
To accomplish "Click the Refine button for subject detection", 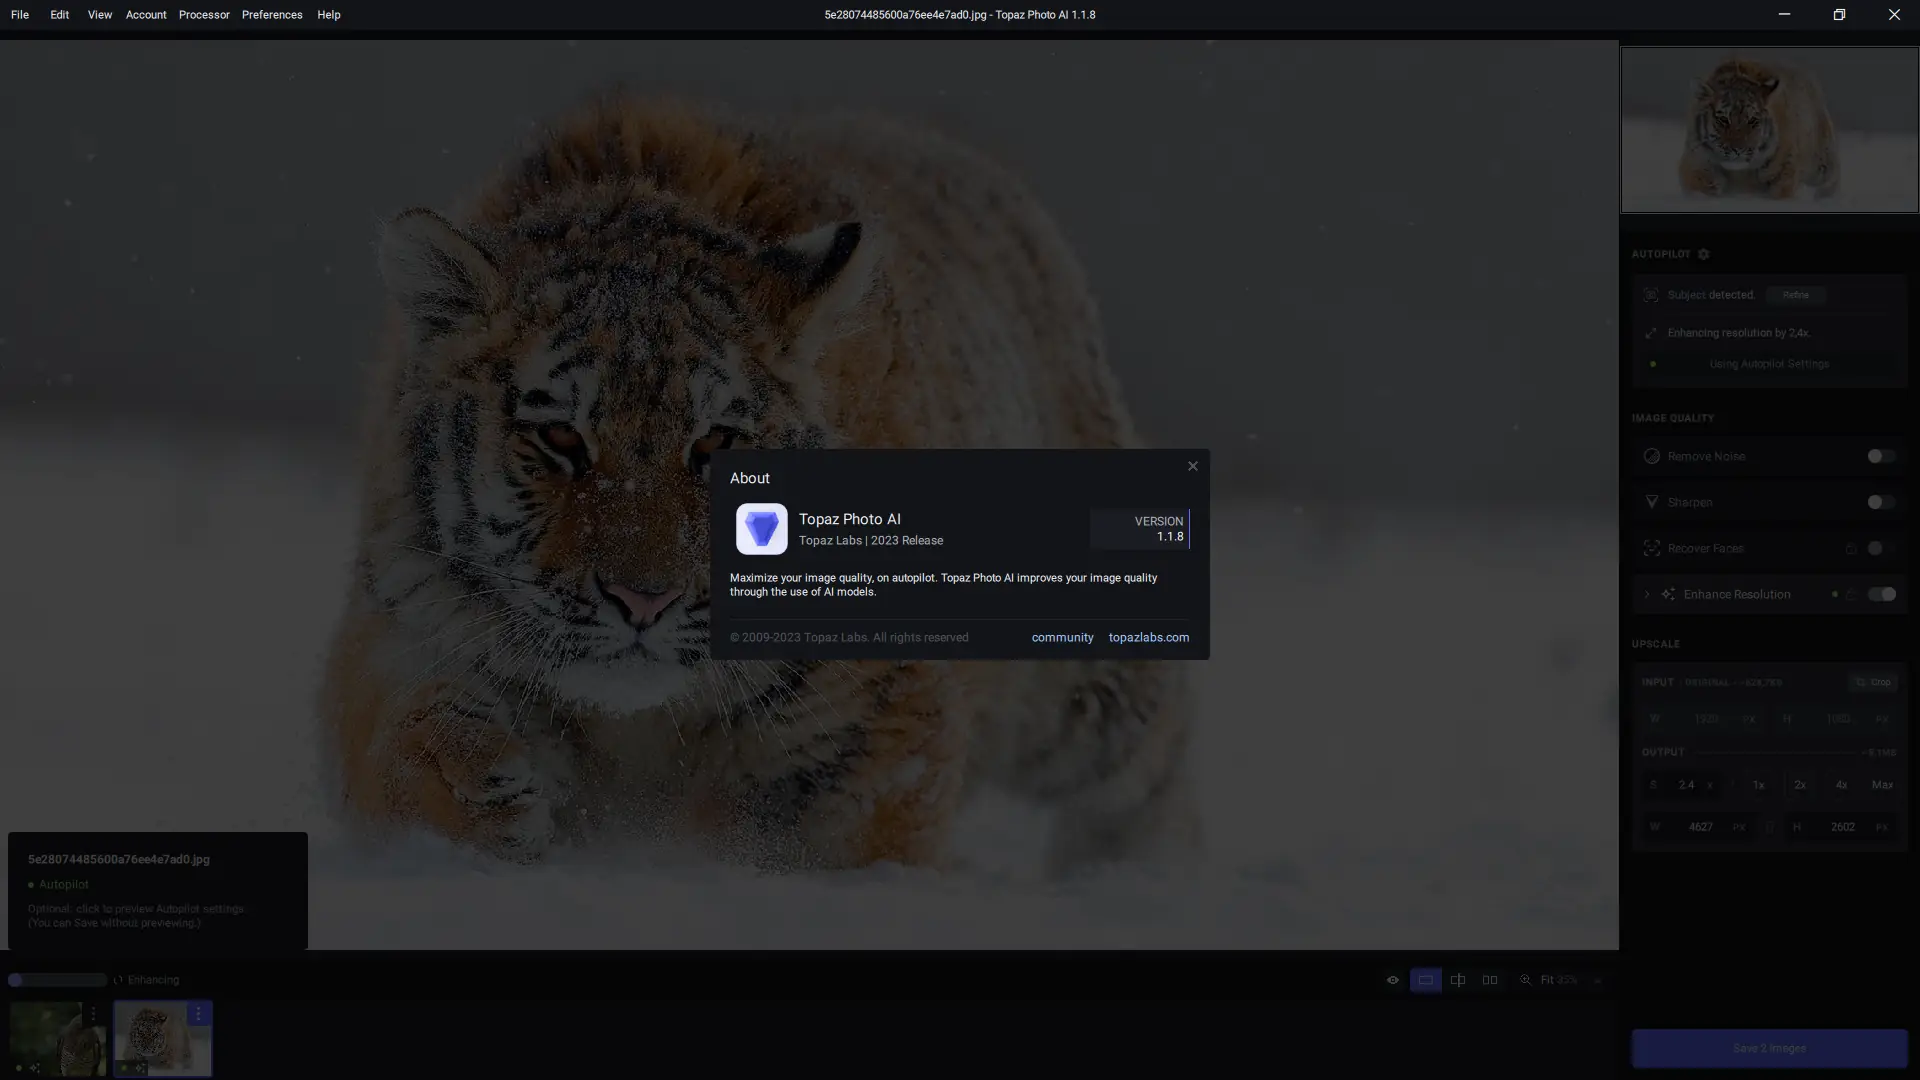I will point(1796,294).
